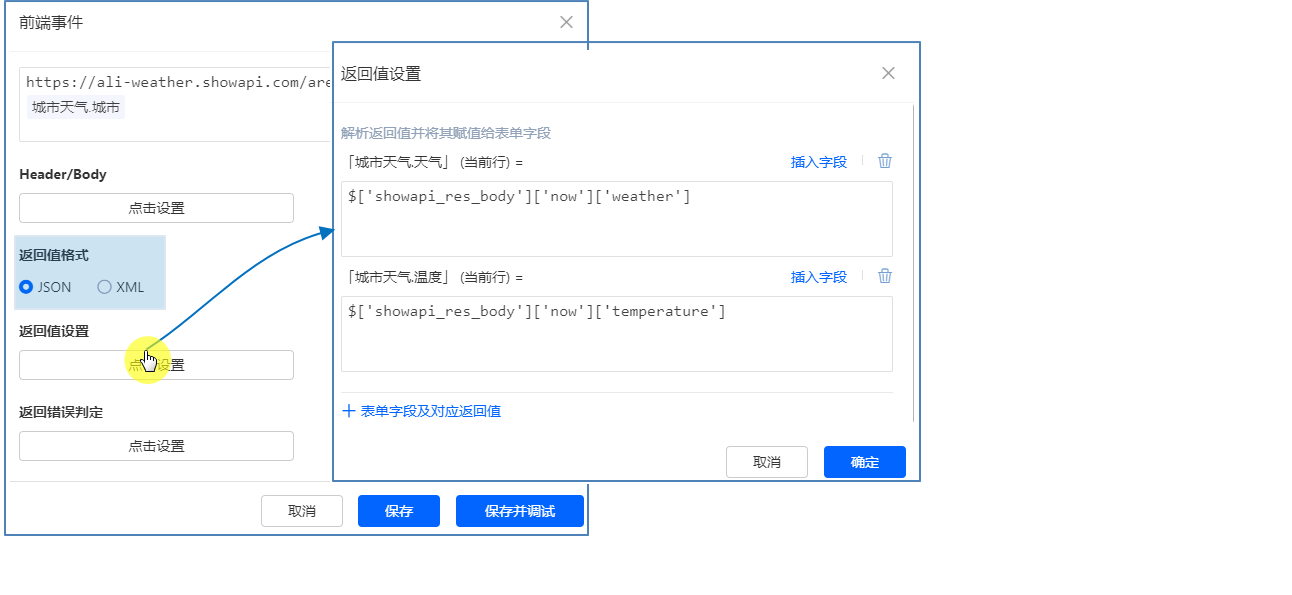Cancel the 前端事件 dialog

[x=301, y=511]
